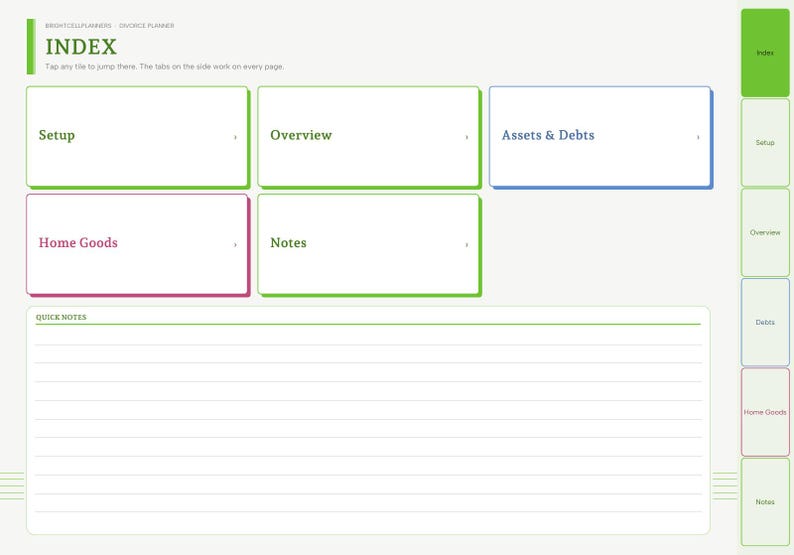Screen dimensions: 794x555
Task: Open the Overview tile
Action: point(369,137)
